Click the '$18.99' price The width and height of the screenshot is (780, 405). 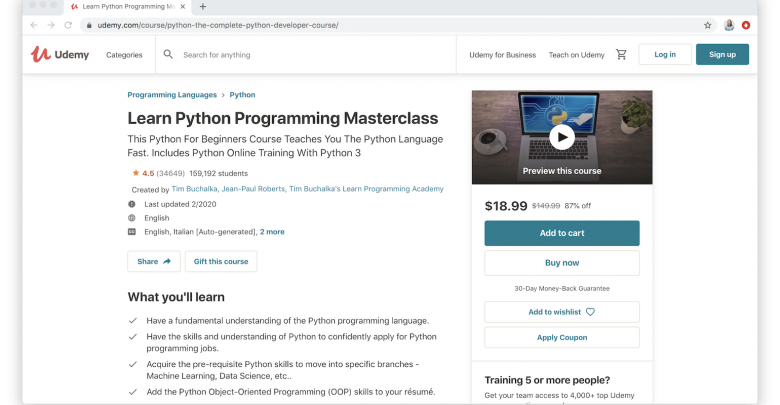[506, 206]
